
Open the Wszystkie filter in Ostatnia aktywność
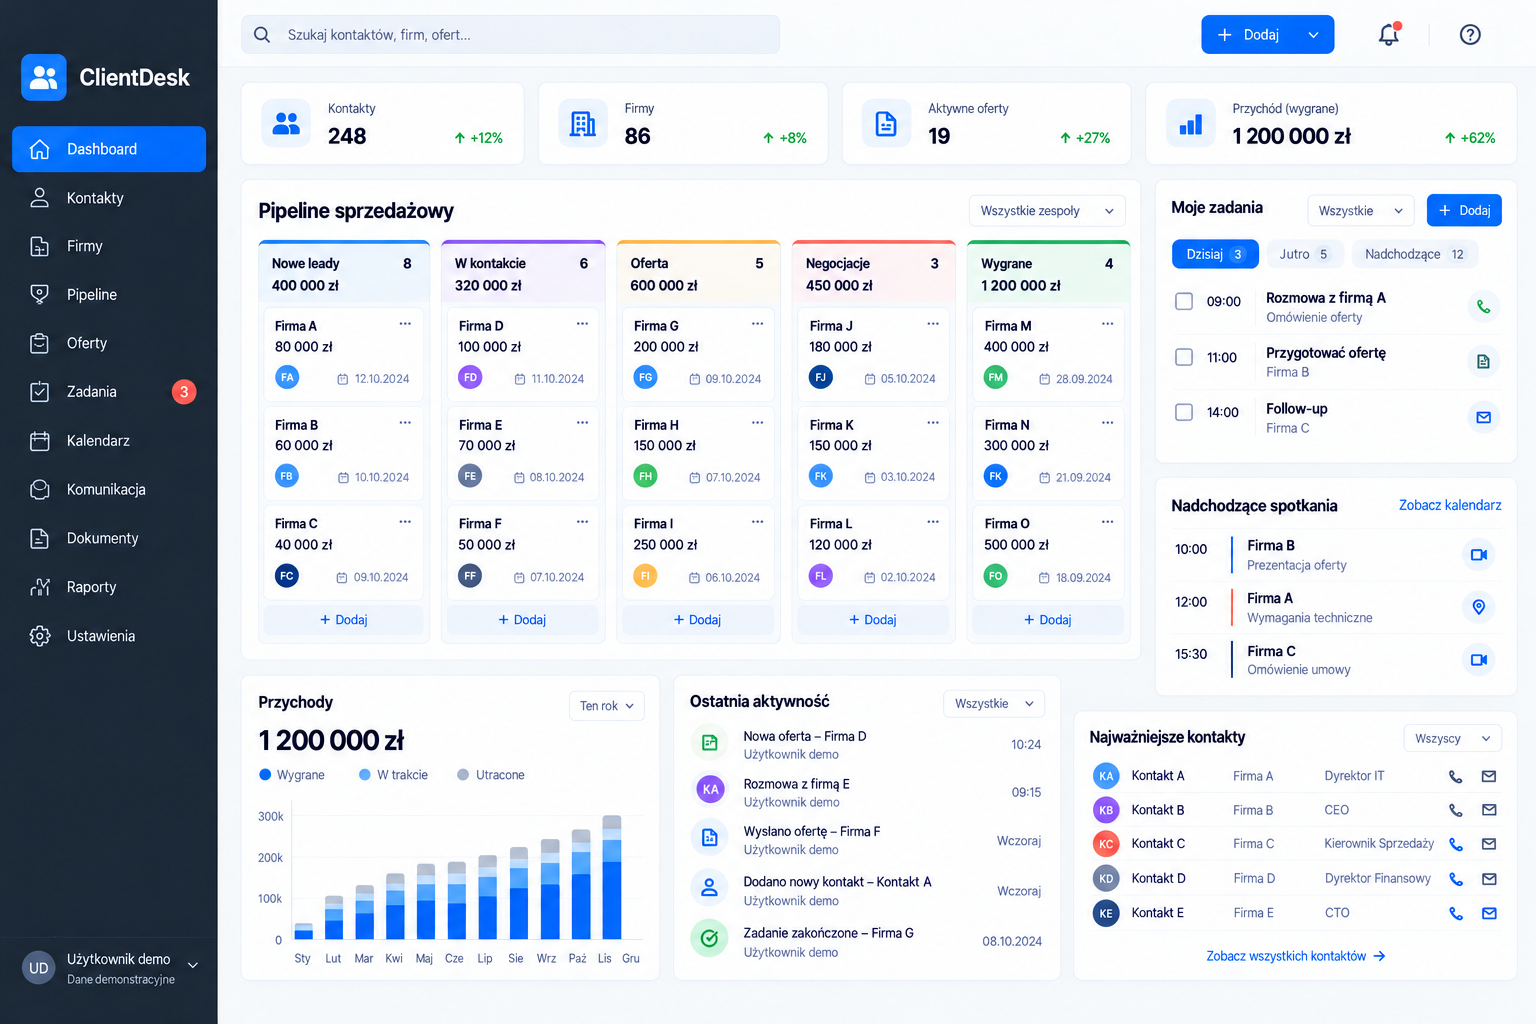(x=994, y=704)
